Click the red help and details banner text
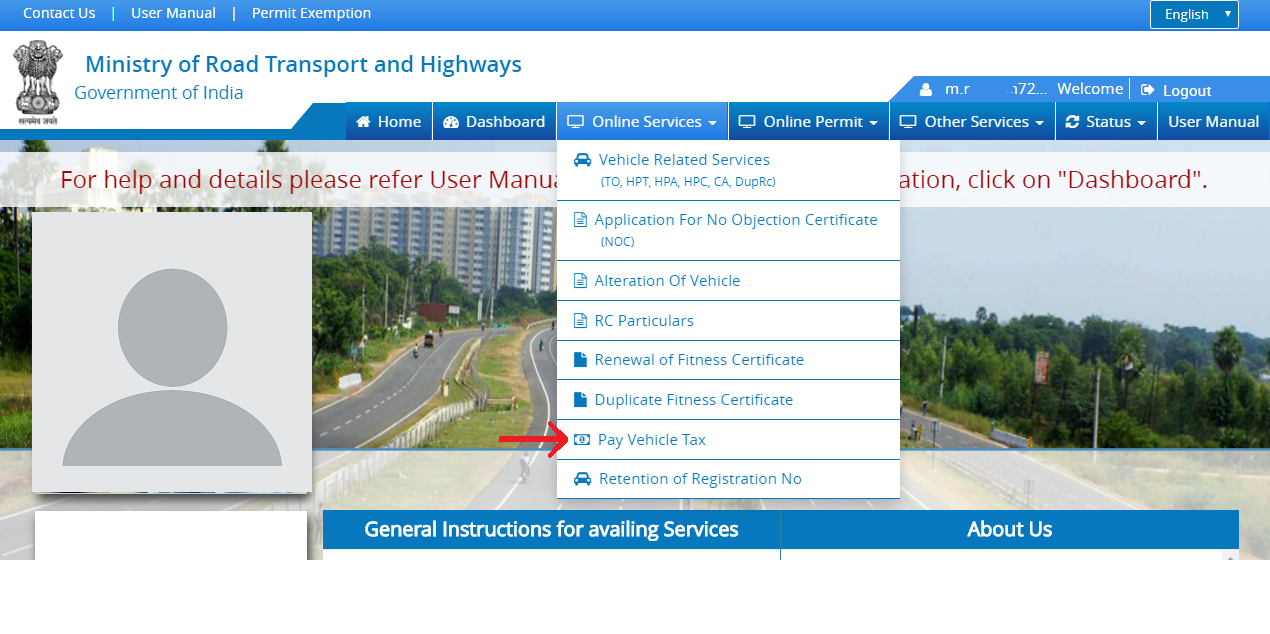Image resolution: width=1270 pixels, height=634 pixels. click(x=634, y=180)
